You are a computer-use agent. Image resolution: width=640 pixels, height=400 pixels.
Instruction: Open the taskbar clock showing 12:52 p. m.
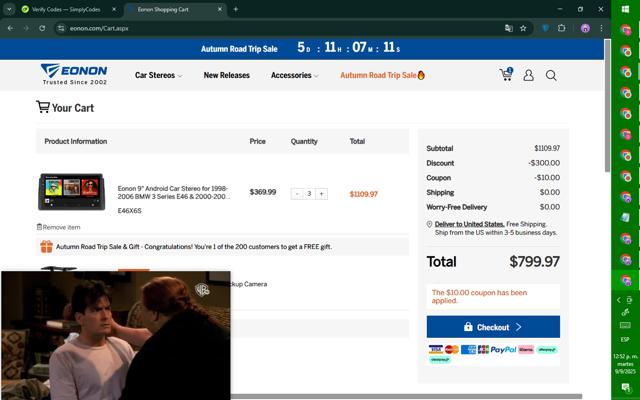click(x=625, y=363)
